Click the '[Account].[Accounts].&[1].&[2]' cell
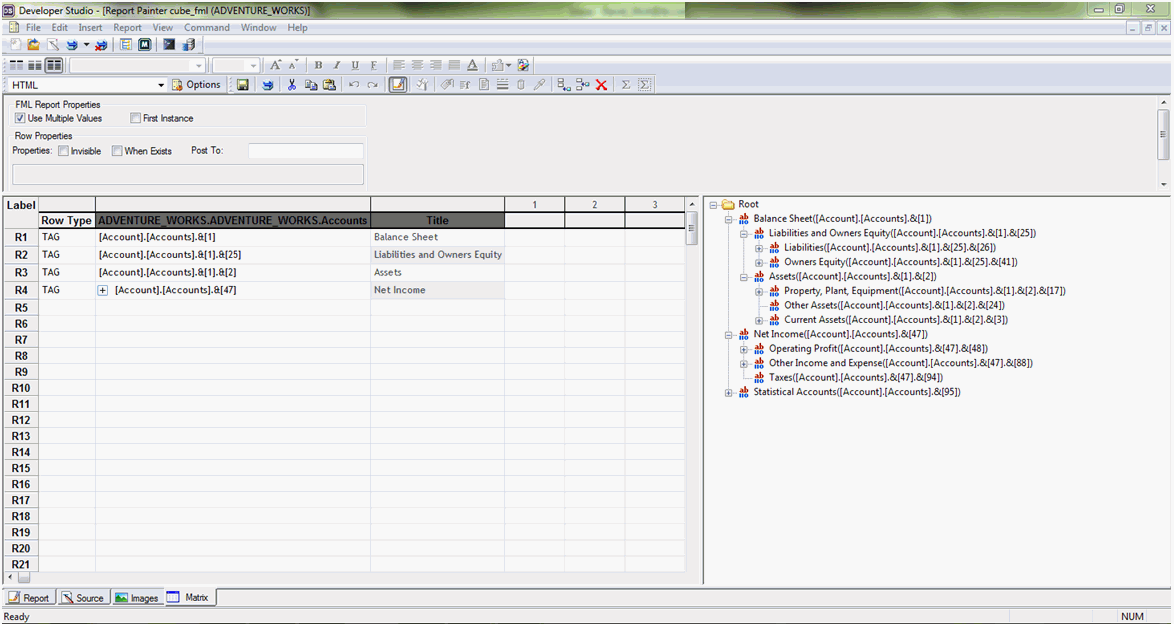This screenshot has width=1174, height=624. click(233, 273)
